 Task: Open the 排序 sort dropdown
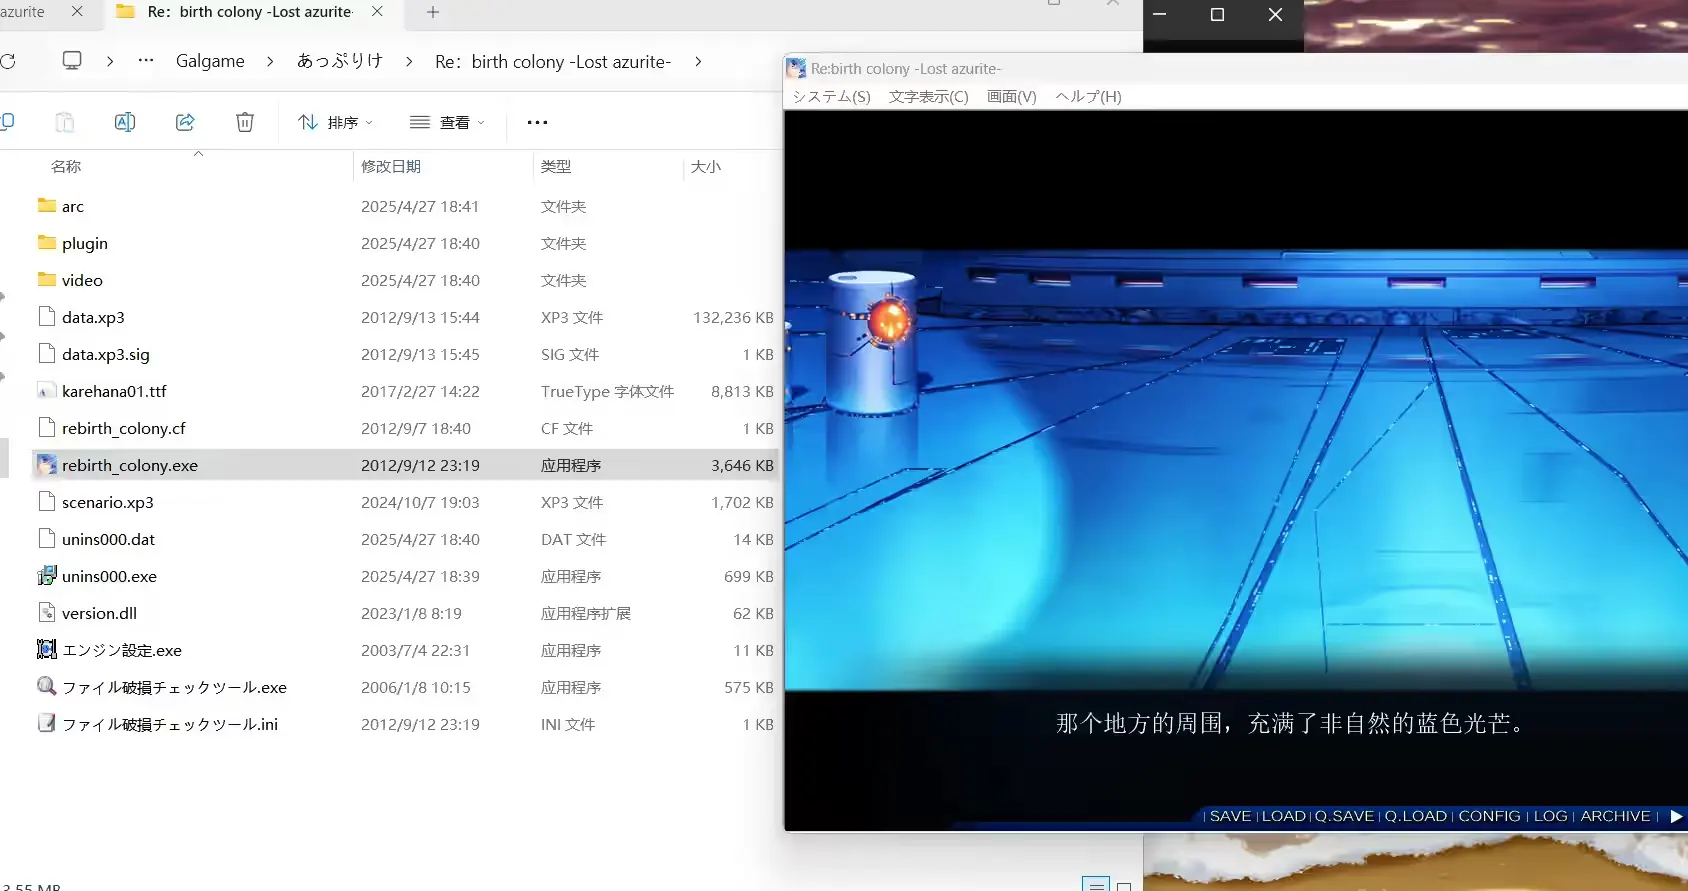point(335,122)
